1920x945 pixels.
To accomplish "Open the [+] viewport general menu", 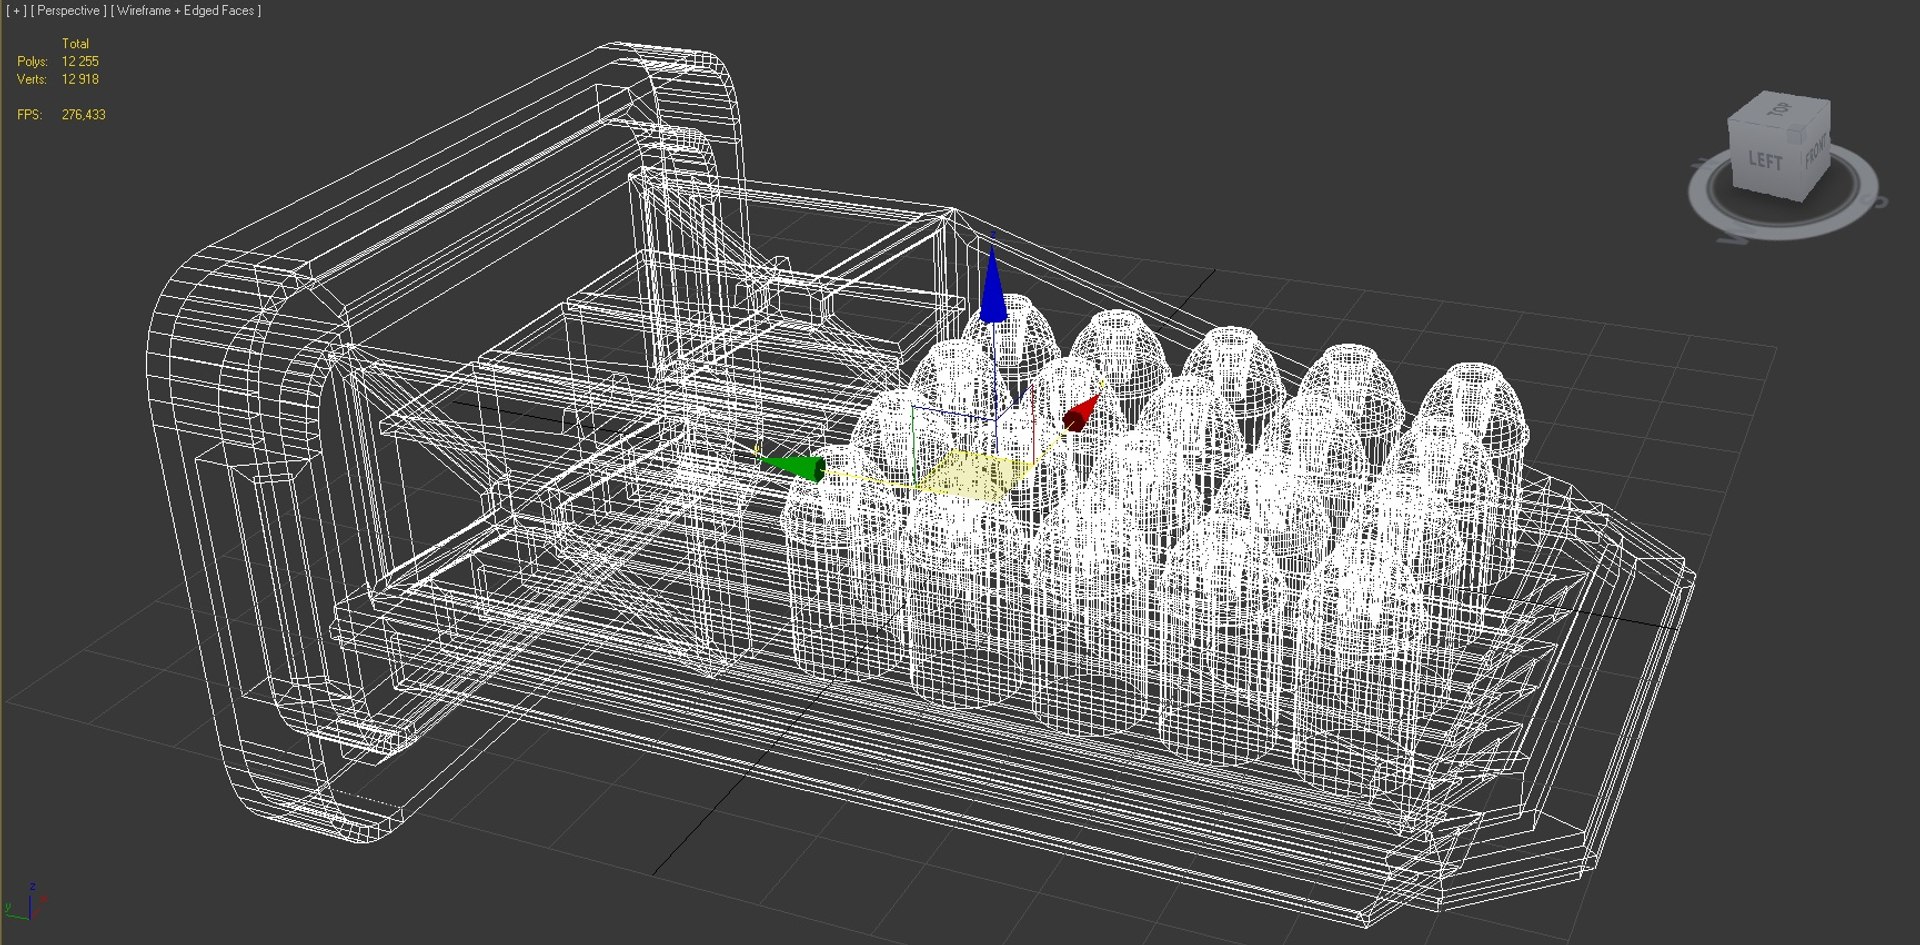I will [x=16, y=11].
